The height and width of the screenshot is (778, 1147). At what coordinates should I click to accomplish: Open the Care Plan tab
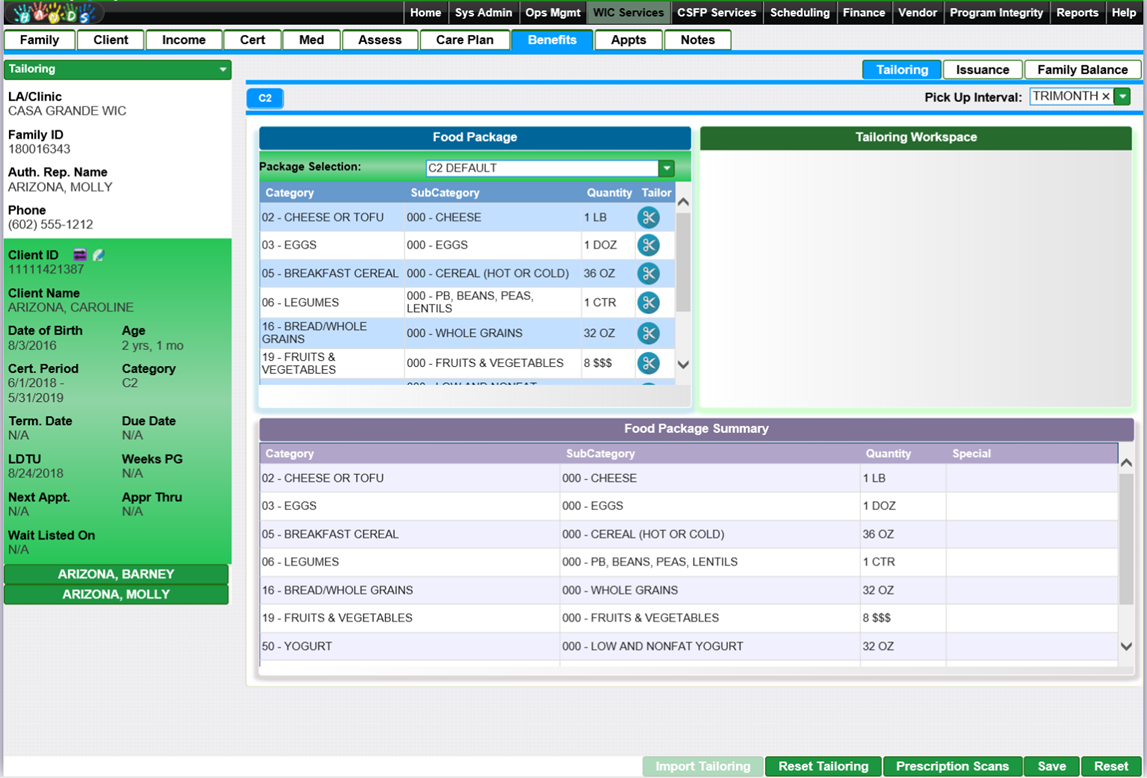pyautogui.click(x=464, y=40)
